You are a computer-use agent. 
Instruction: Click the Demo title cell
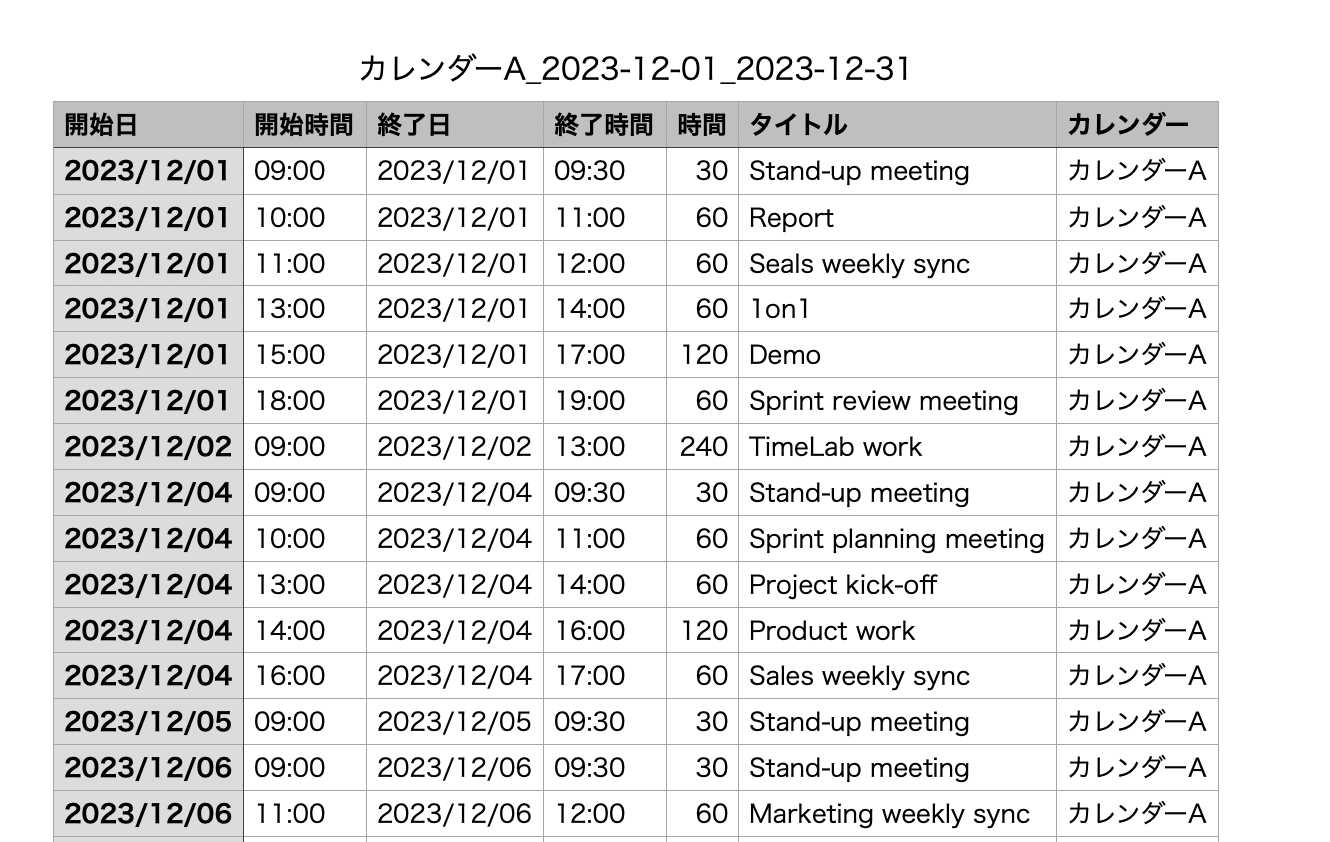(x=897, y=355)
